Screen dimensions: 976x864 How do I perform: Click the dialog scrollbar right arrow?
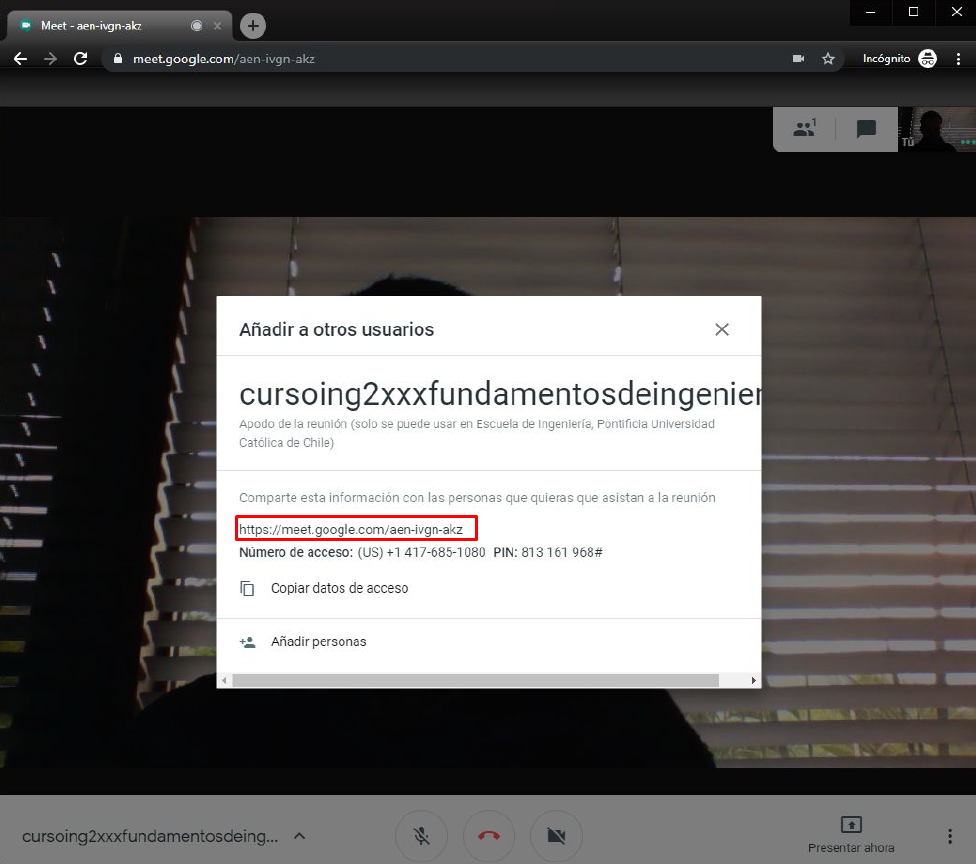(753, 680)
